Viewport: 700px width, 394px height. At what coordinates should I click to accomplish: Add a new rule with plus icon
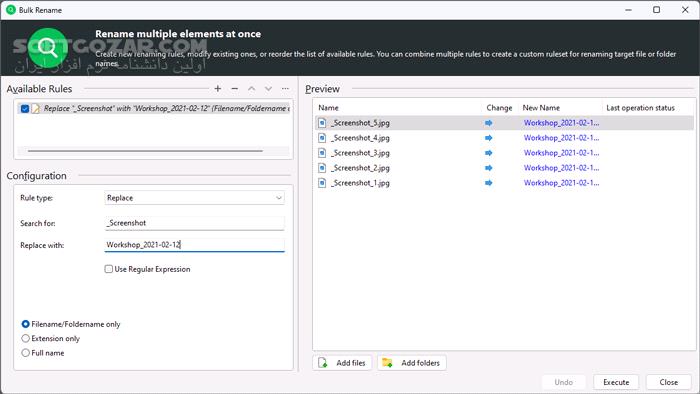pos(217,88)
